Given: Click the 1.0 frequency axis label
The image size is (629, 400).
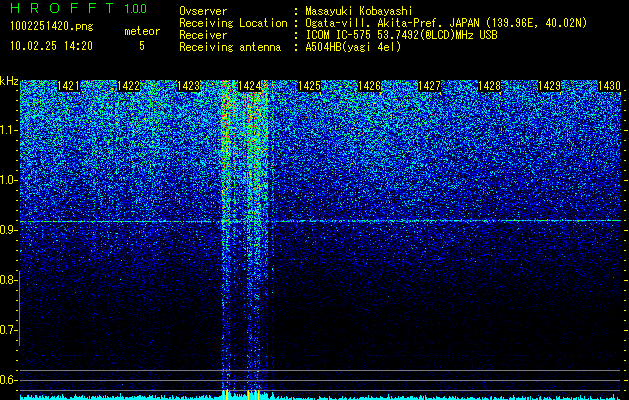Looking at the screenshot, I should pyautogui.click(x=8, y=180).
